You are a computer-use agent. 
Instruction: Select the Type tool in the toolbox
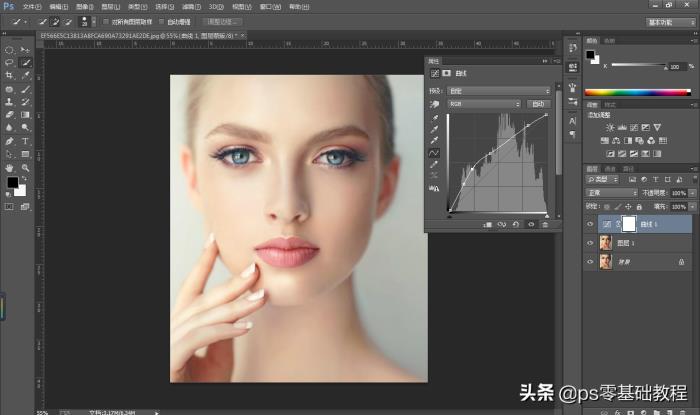click(x=25, y=141)
